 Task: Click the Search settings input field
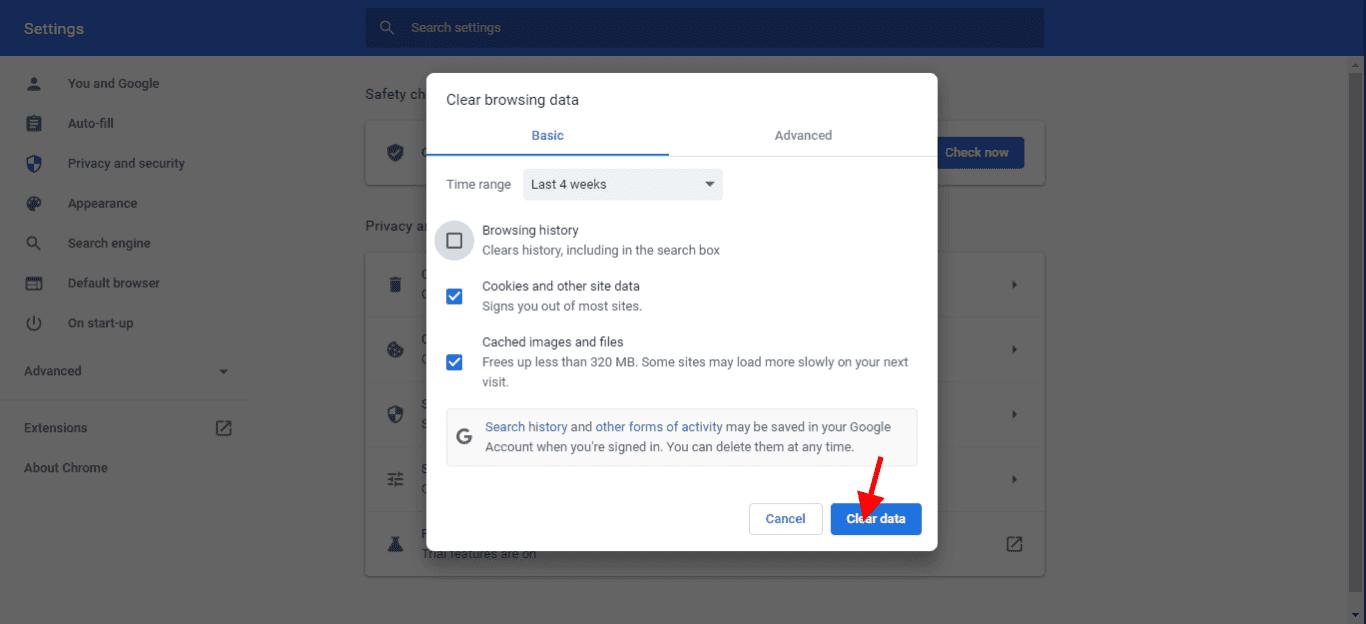[704, 28]
